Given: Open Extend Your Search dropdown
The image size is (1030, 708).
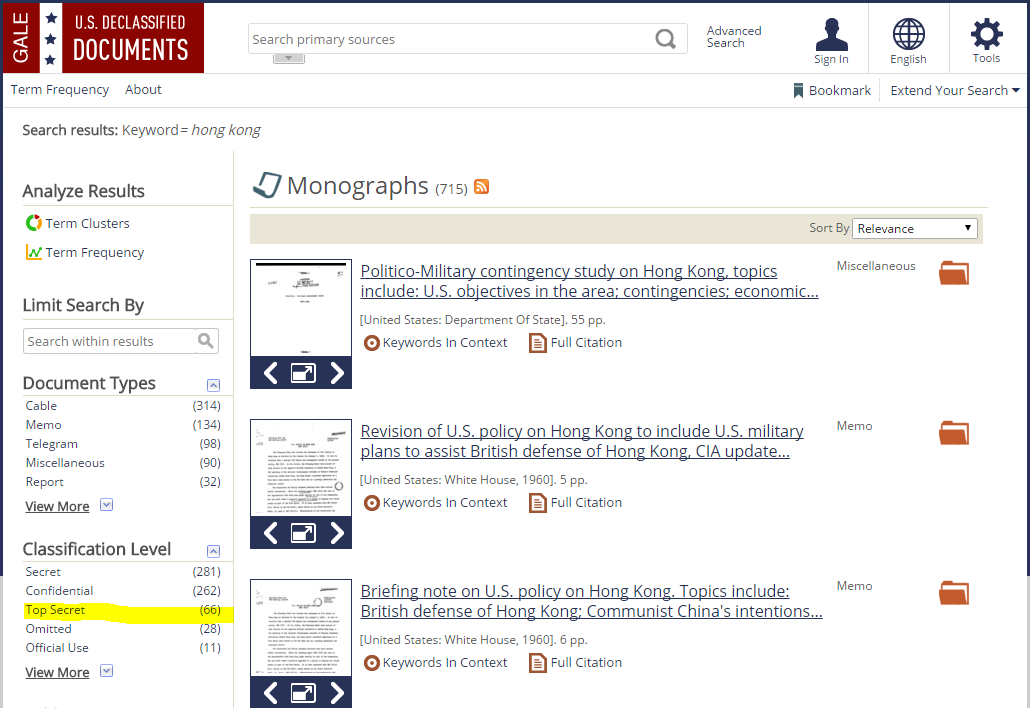Looking at the screenshot, I should coord(954,91).
